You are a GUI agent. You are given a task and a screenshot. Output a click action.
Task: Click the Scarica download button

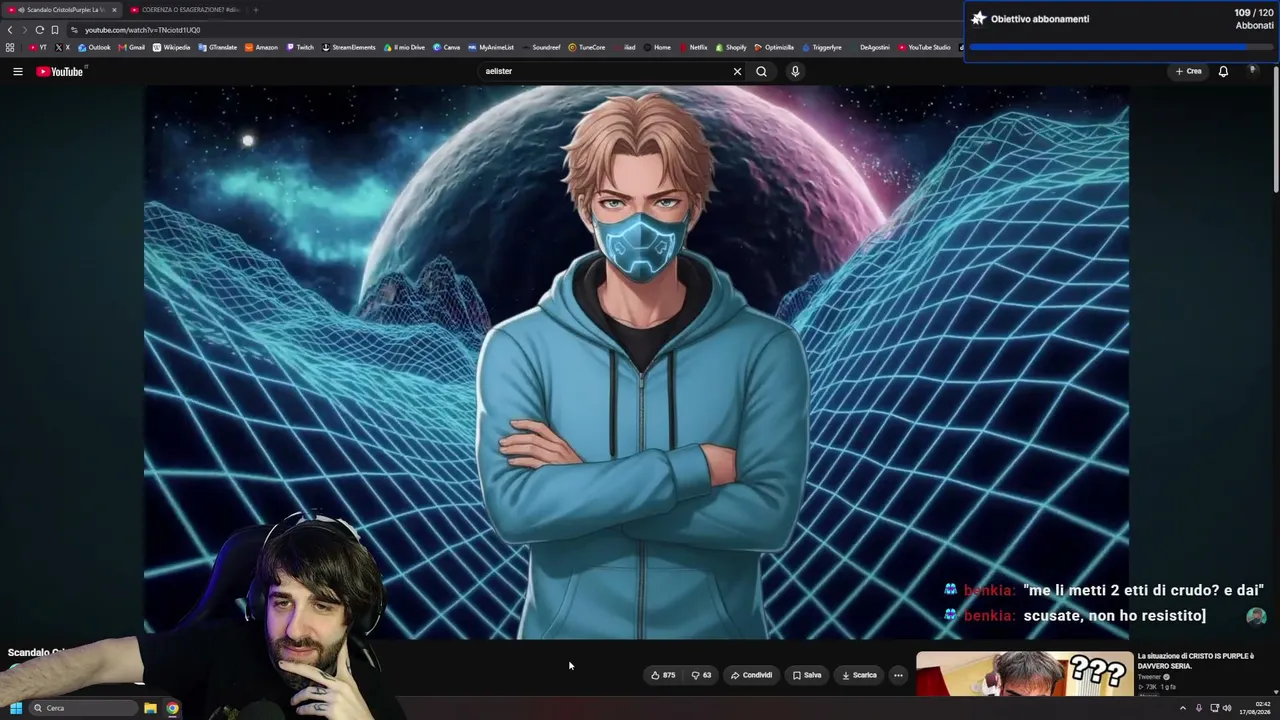click(859, 675)
